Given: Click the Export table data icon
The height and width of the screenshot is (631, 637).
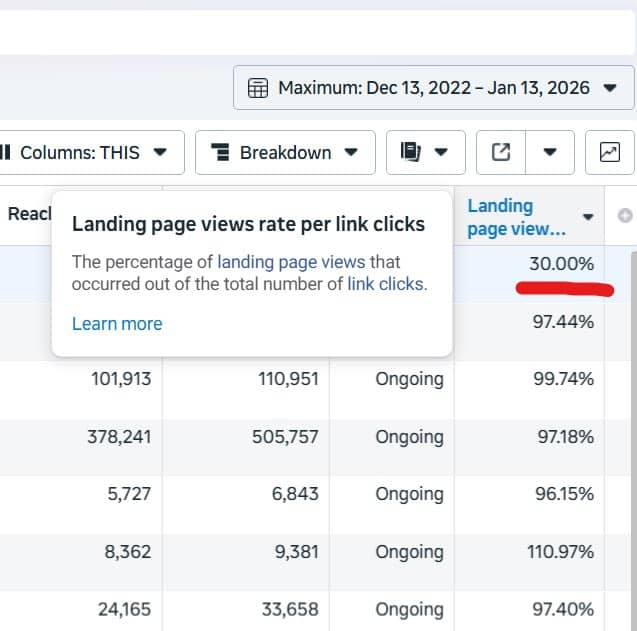Looking at the screenshot, I should click(501, 153).
